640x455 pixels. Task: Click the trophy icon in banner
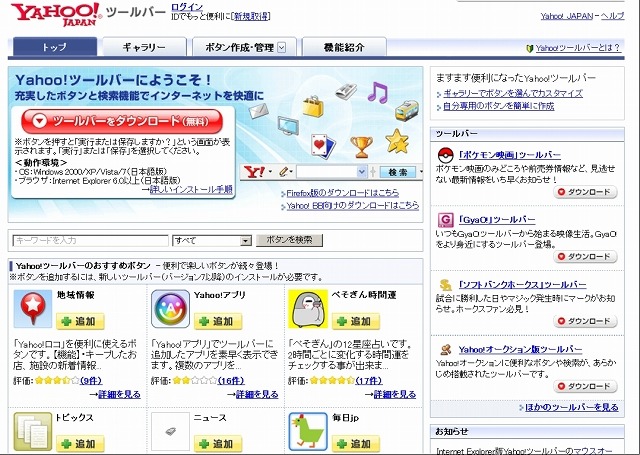click(x=362, y=147)
